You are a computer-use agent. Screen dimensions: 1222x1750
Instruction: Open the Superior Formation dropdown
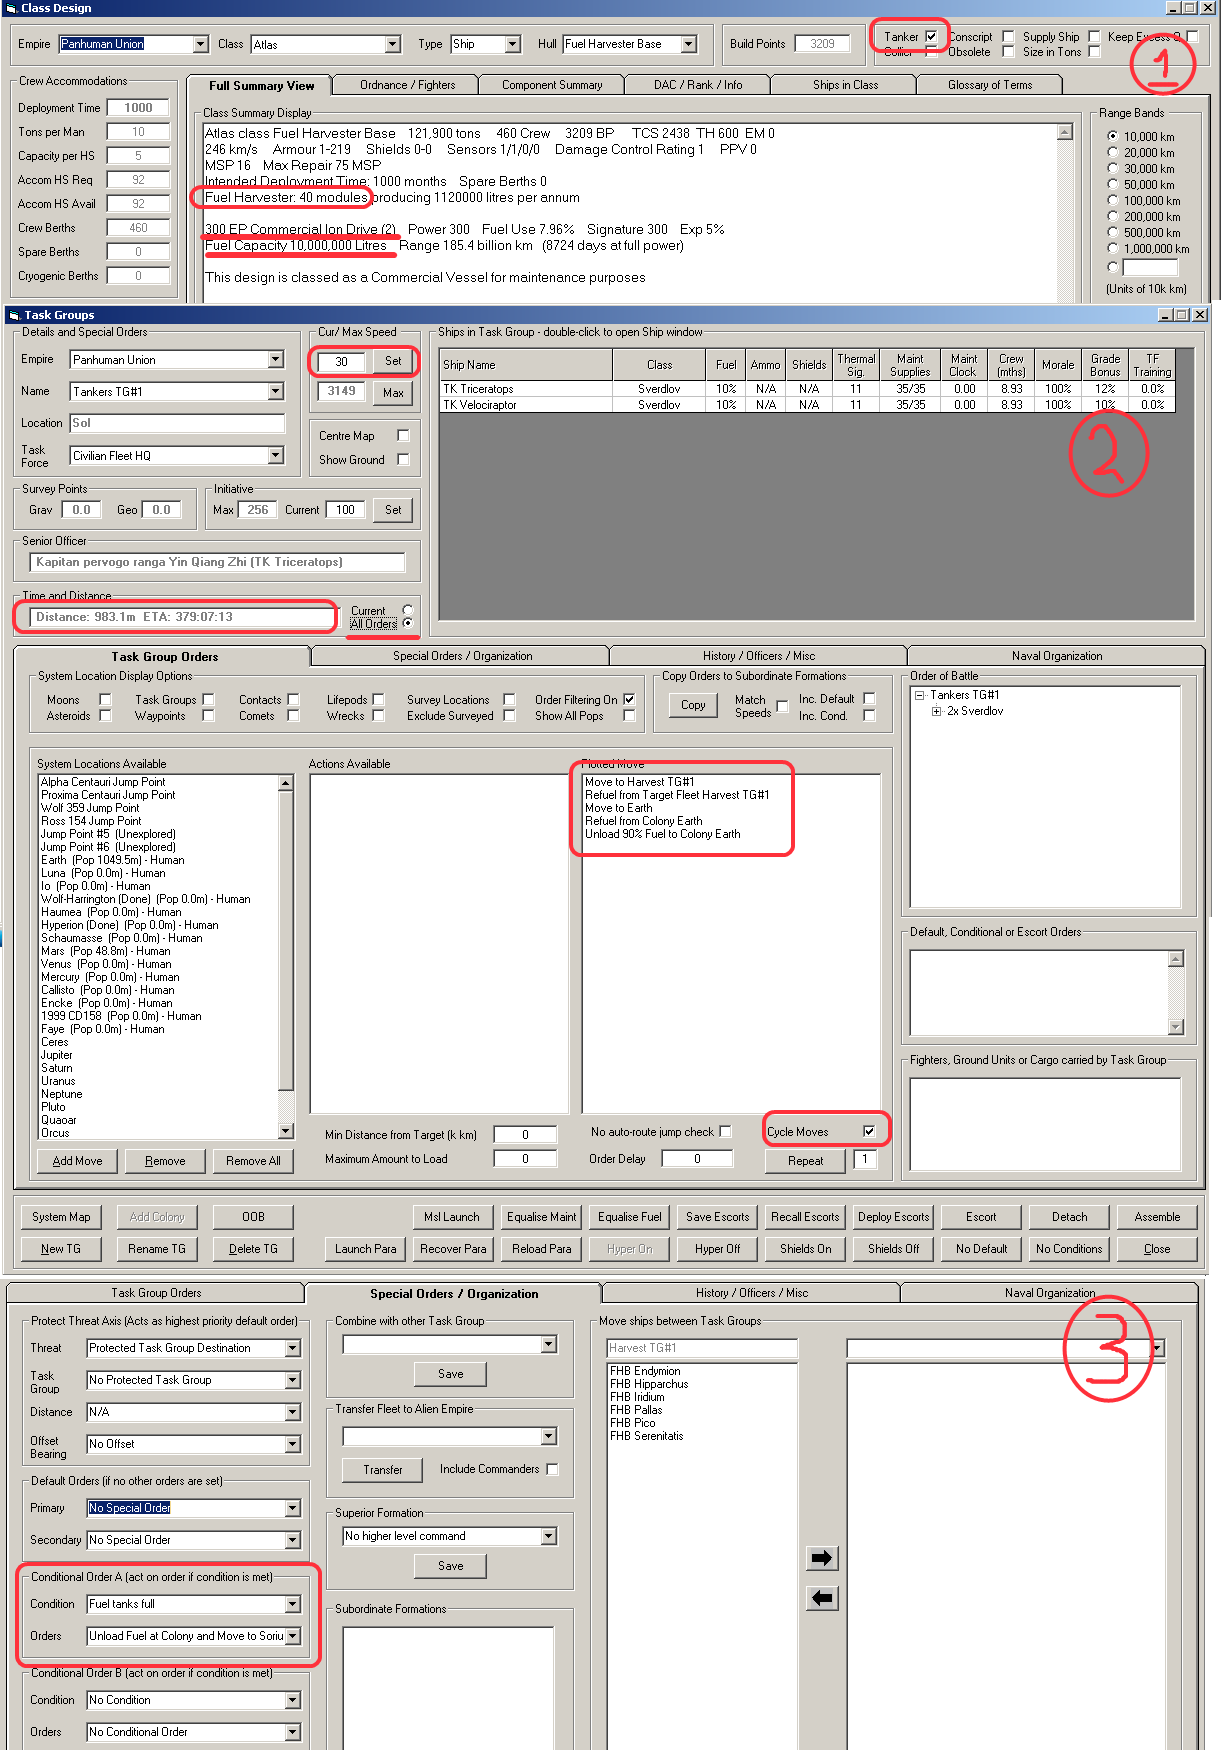click(549, 1536)
